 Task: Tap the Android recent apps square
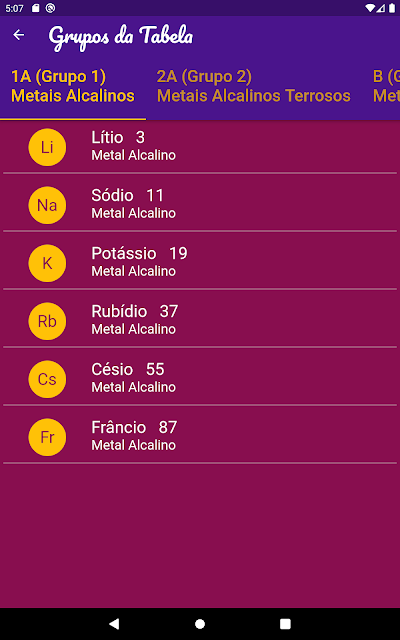click(285, 624)
